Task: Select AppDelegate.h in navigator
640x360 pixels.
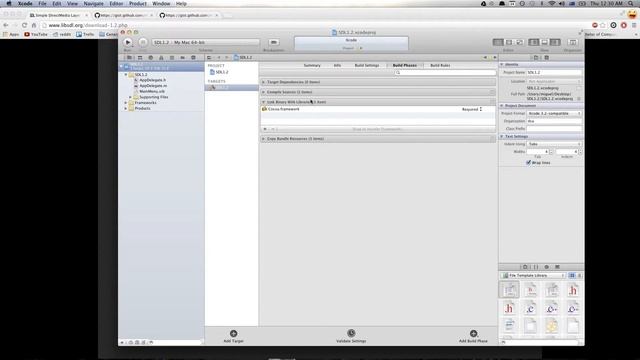Action: click(x=153, y=80)
